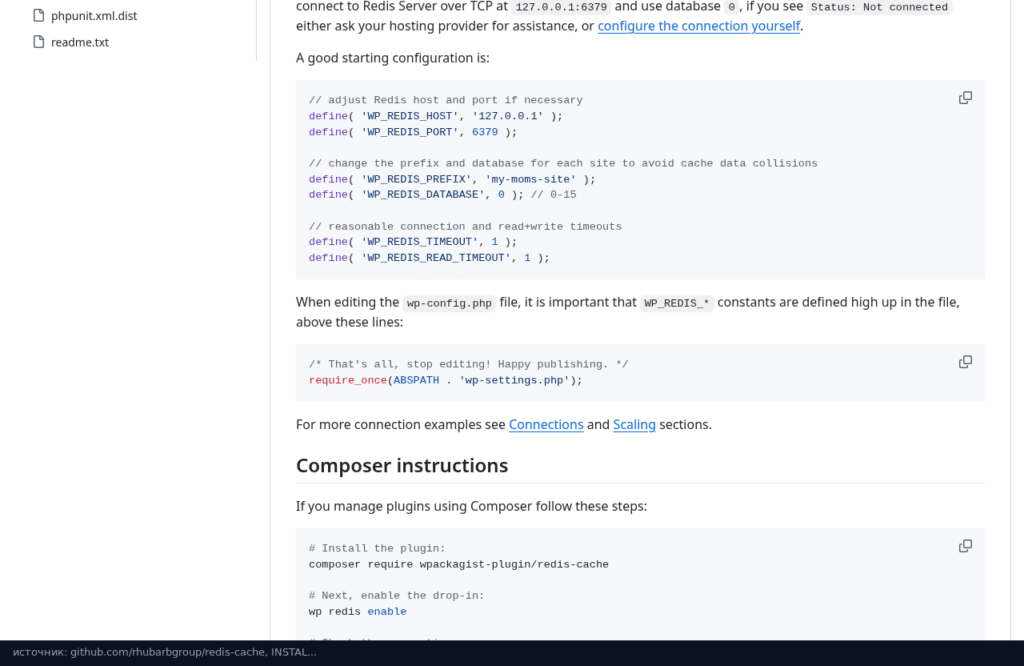Click the inline code '127.0.0.1:6379'

coord(562,7)
